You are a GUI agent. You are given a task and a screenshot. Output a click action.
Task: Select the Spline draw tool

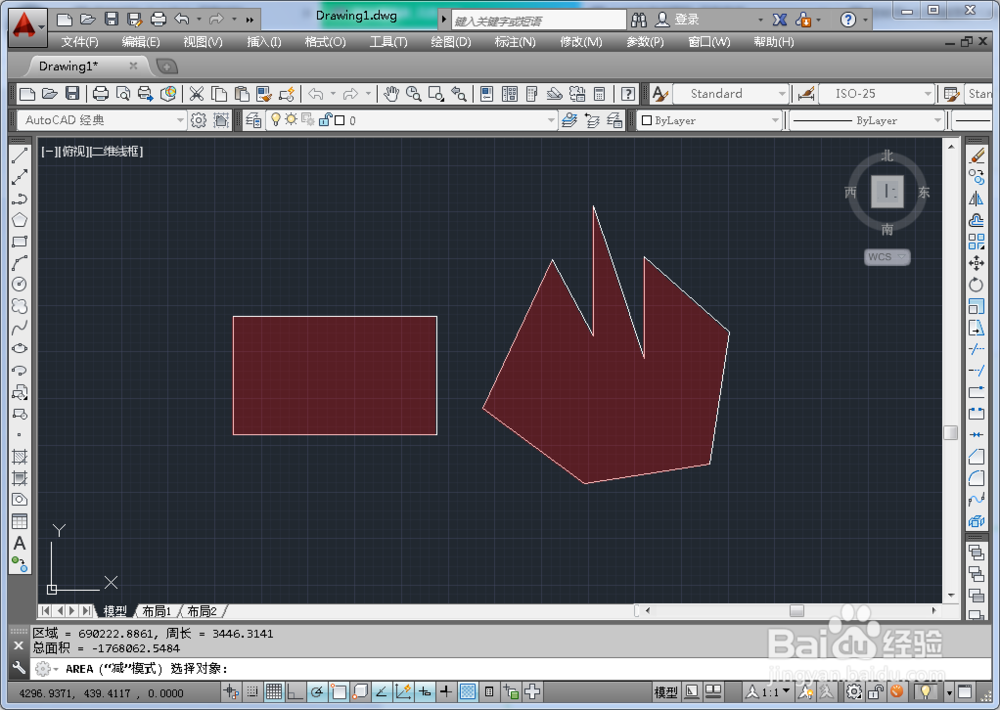click(19, 328)
